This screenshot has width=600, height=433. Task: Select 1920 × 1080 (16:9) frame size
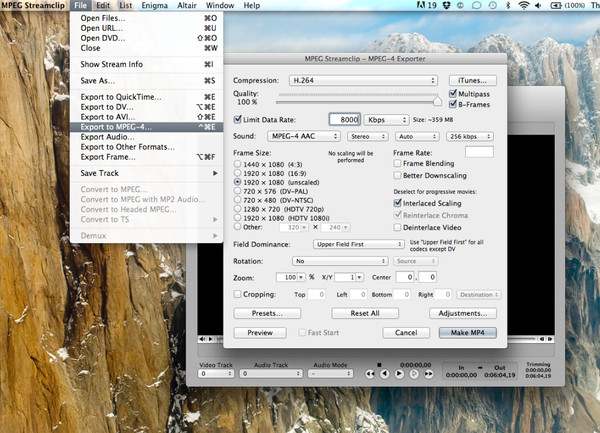pos(237,173)
